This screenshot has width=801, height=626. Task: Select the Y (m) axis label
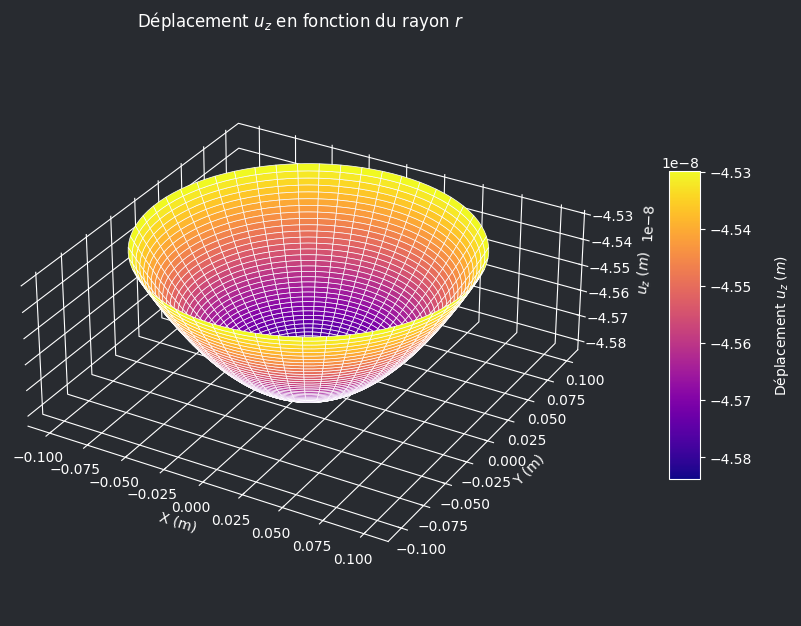coord(529,469)
